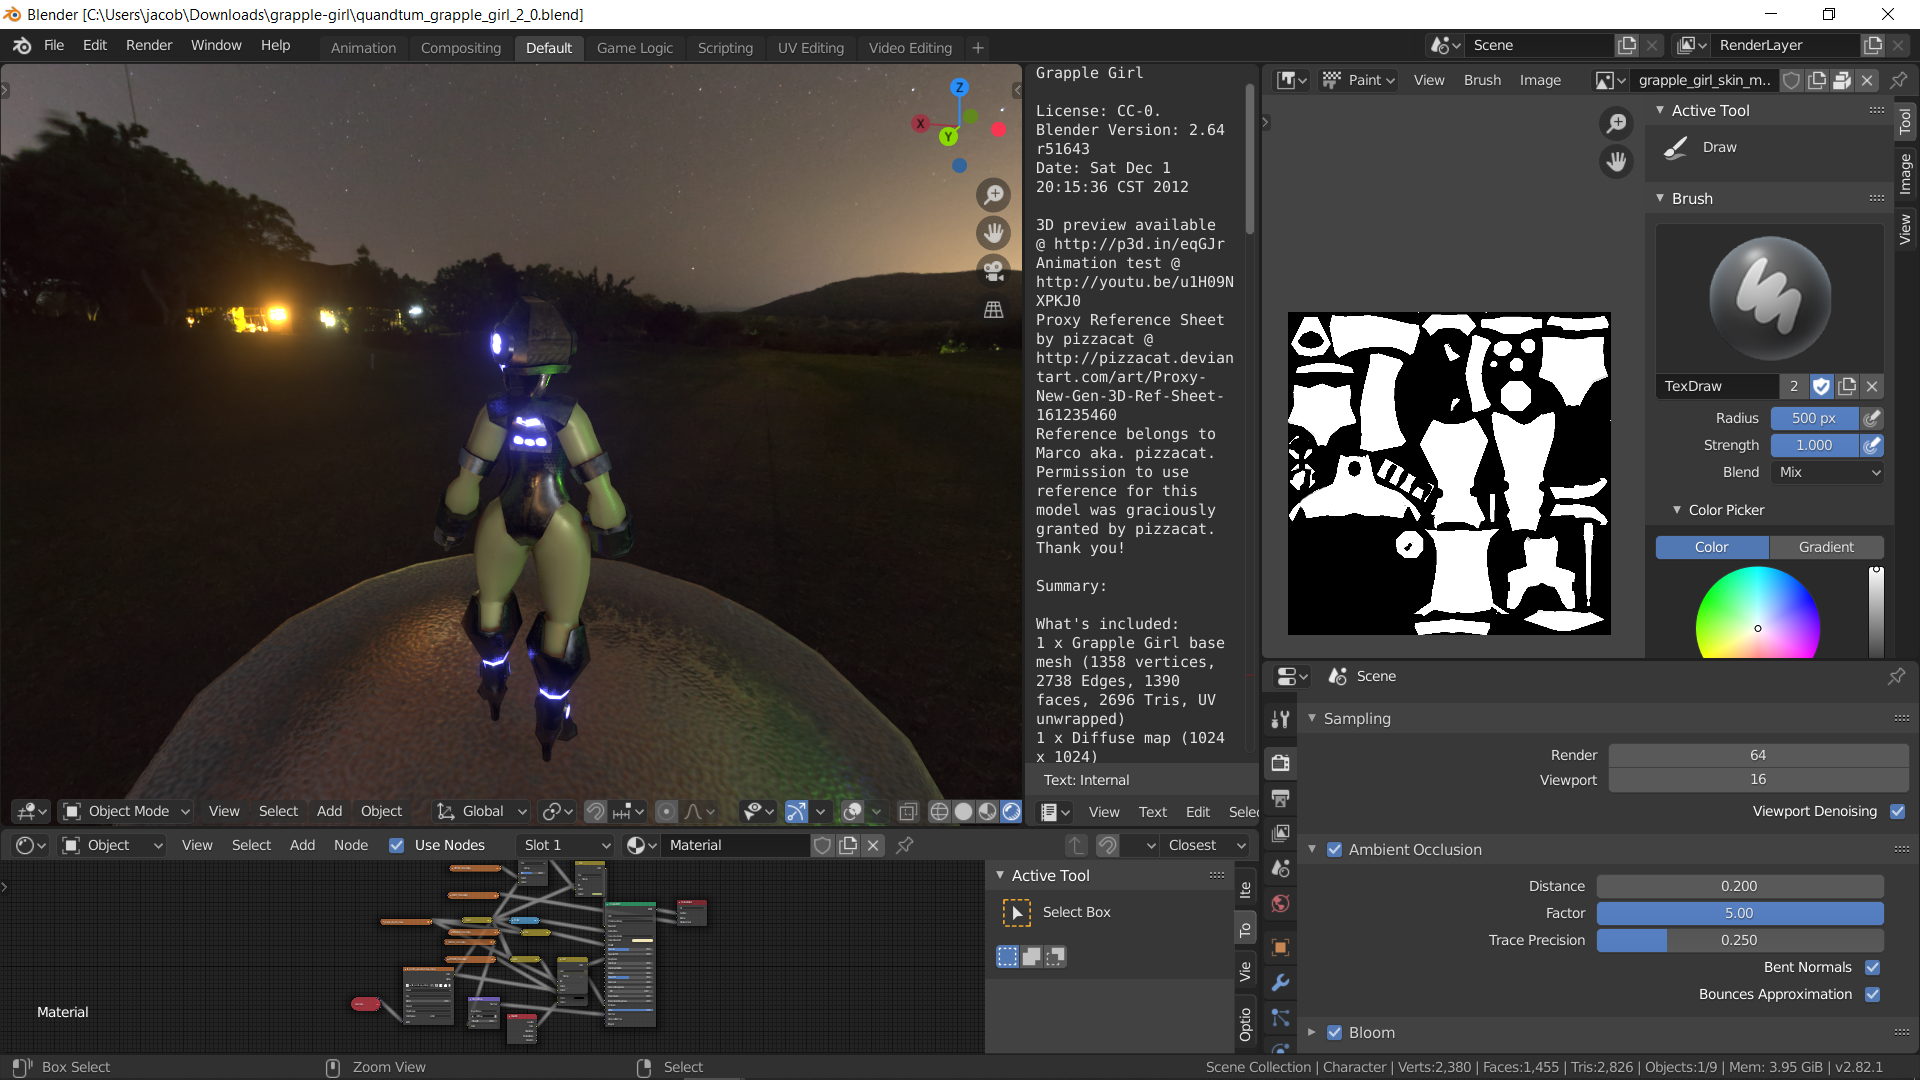Open the Render menu
This screenshot has height=1080, width=1920.
pyautogui.click(x=148, y=45)
